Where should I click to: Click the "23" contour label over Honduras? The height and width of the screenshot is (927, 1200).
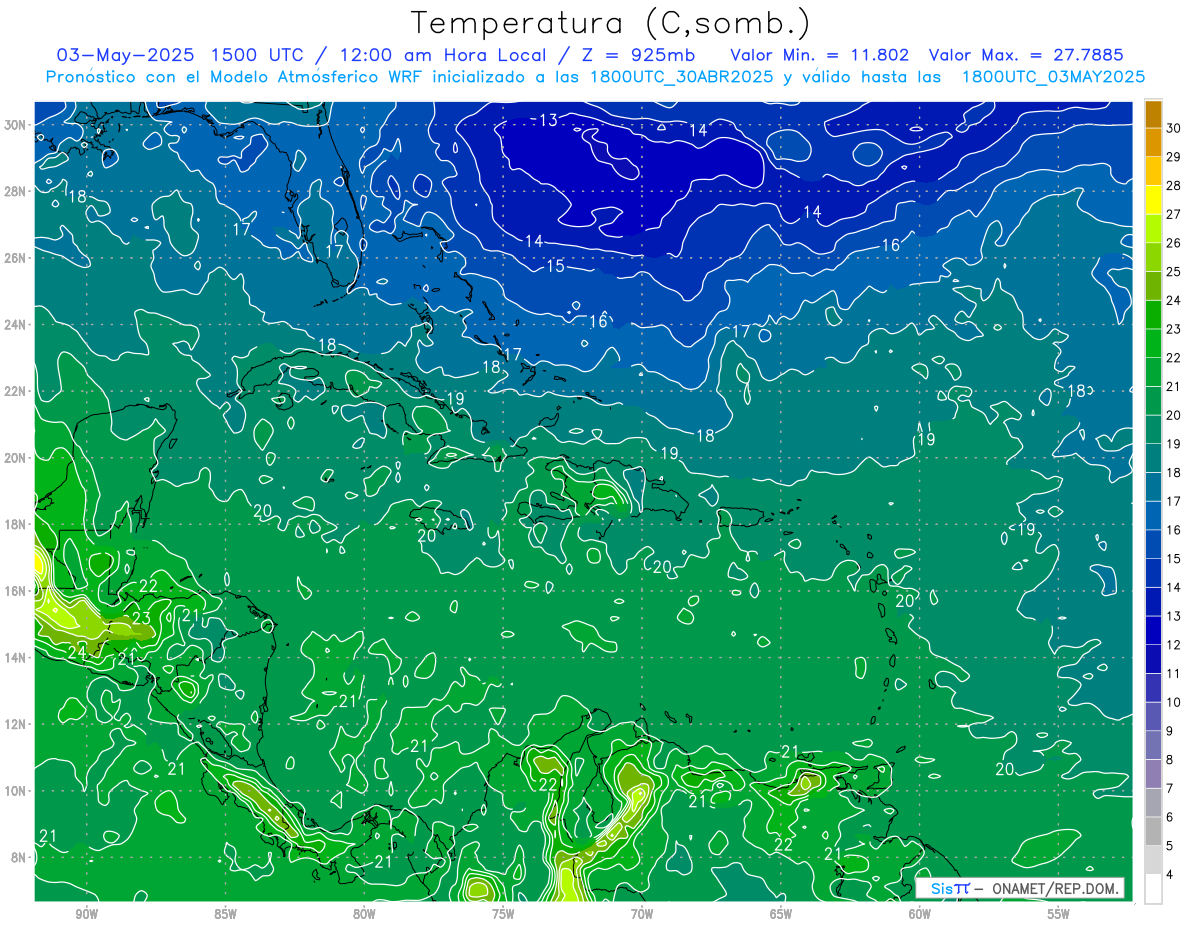[x=142, y=618]
